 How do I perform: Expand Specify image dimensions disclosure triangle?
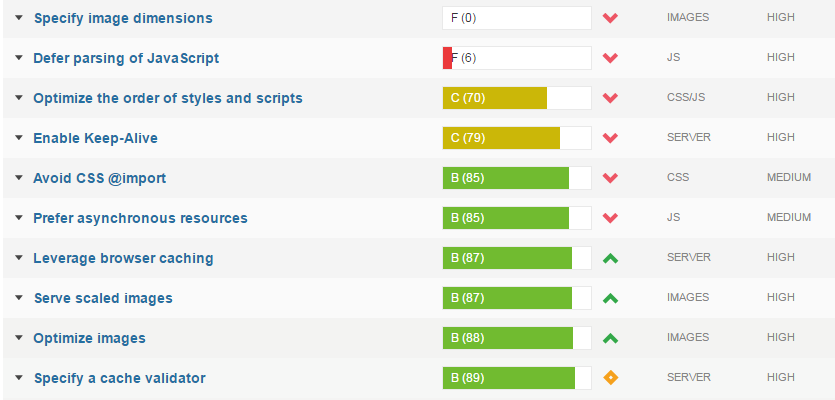[19, 18]
